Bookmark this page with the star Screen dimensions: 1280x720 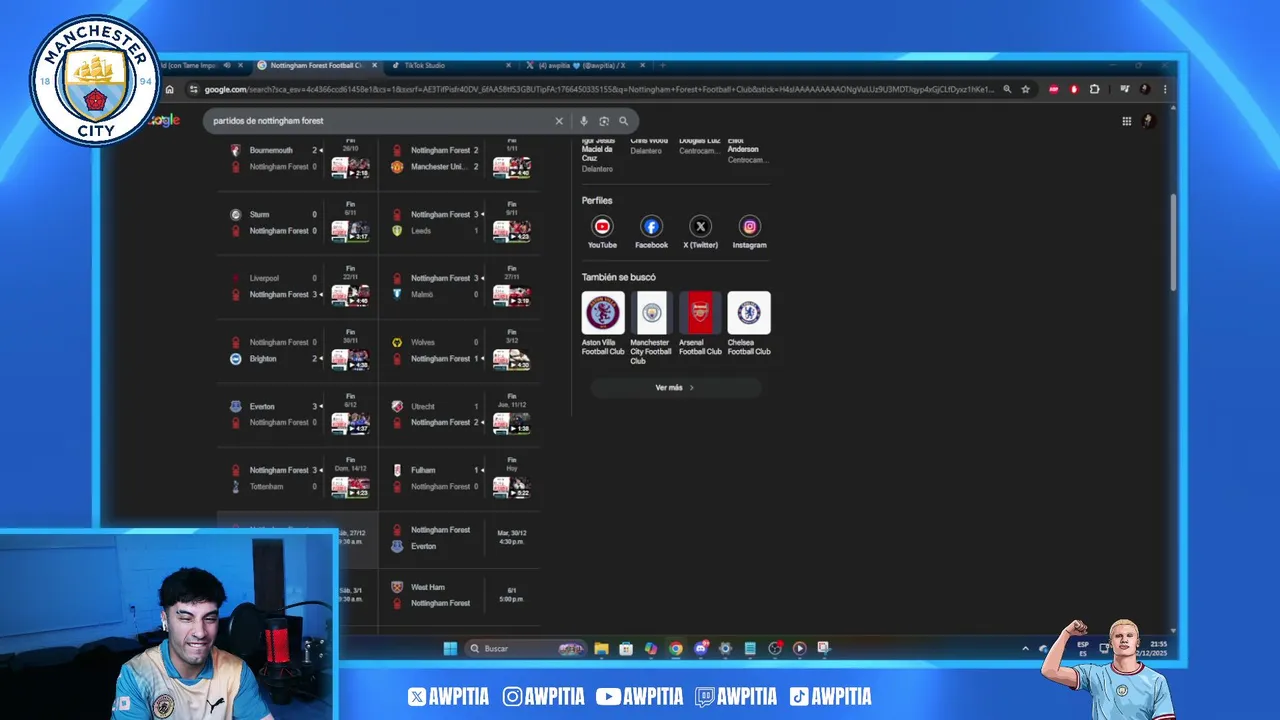1025,89
